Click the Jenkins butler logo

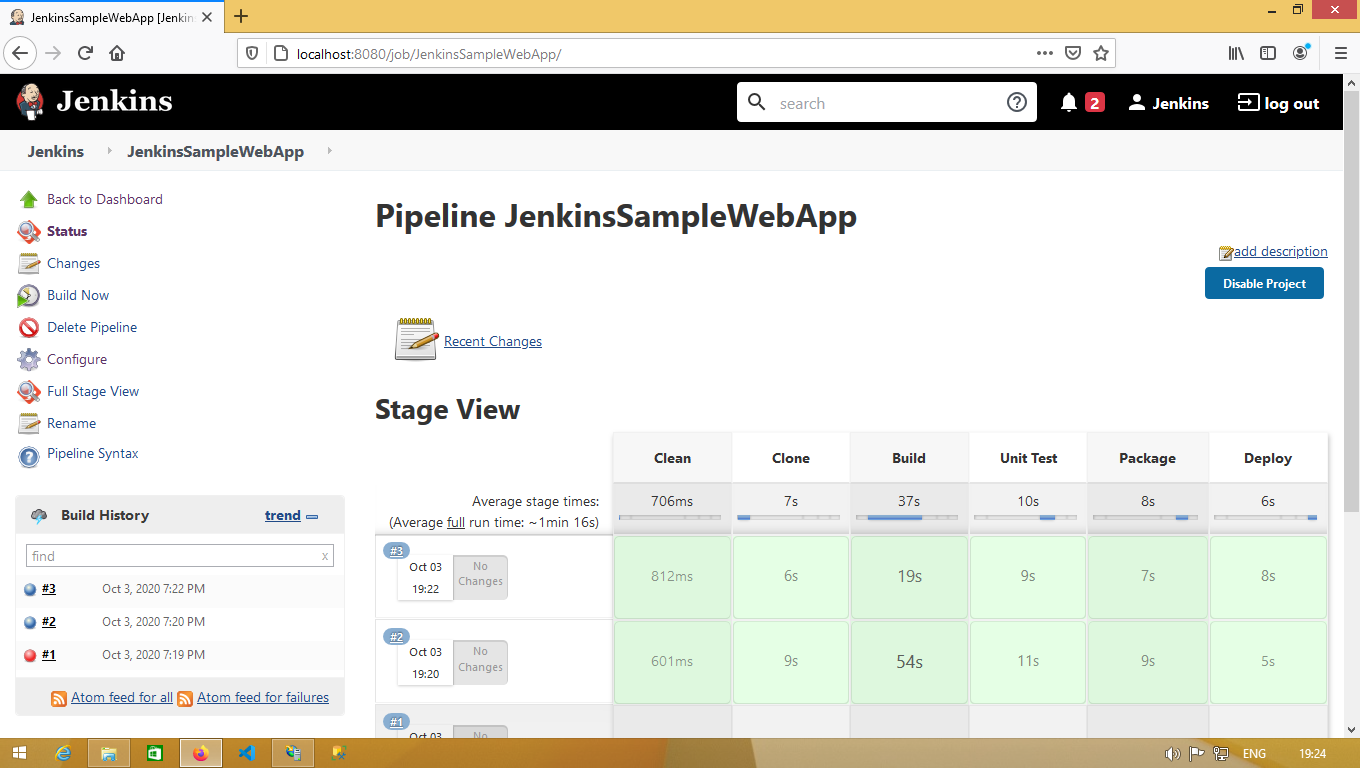click(x=30, y=102)
